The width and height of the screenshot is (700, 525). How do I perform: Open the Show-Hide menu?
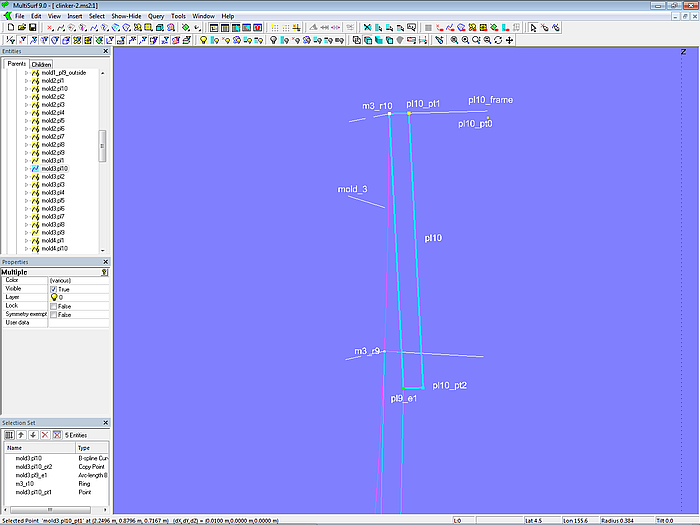pos(126,16)
